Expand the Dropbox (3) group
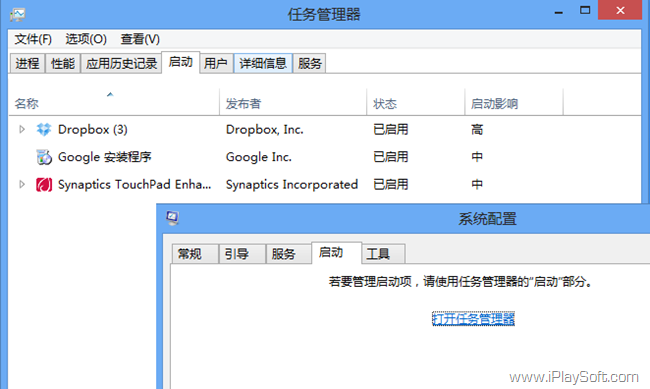The height and width of the screenshot is (389, 650). (22, 129)
